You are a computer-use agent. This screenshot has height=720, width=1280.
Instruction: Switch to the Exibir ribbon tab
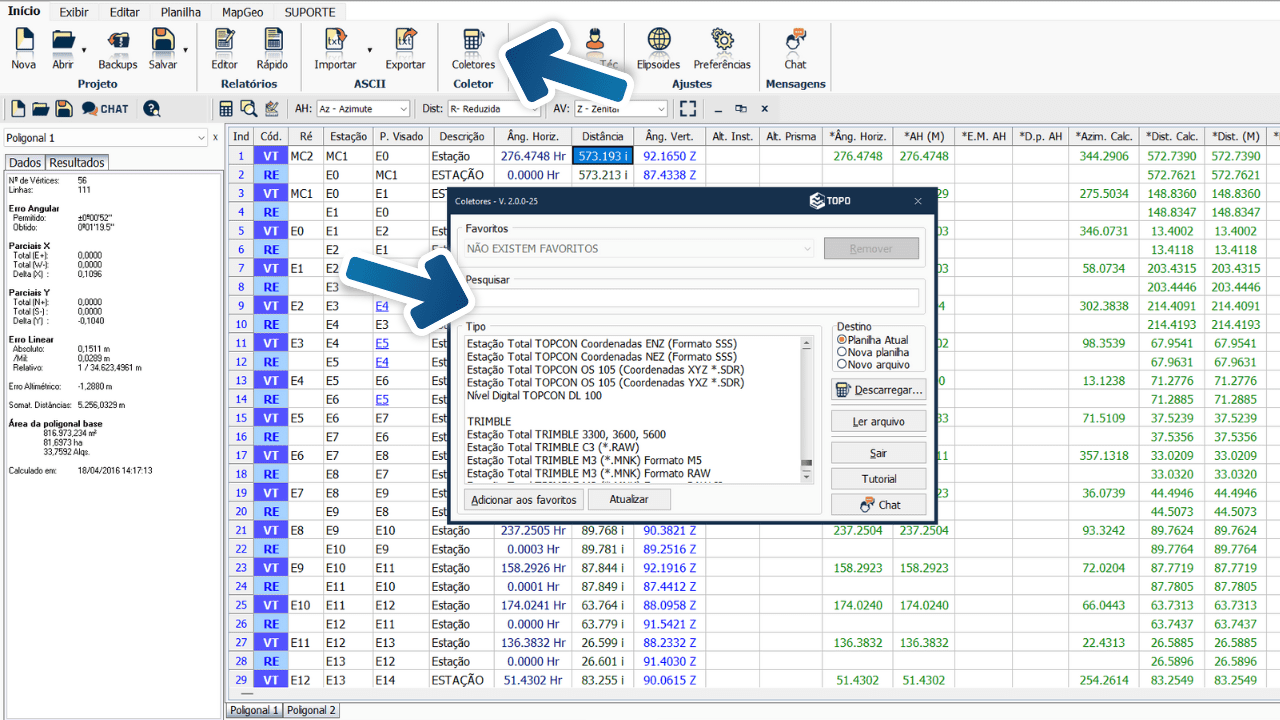click(x=73, y=12)
